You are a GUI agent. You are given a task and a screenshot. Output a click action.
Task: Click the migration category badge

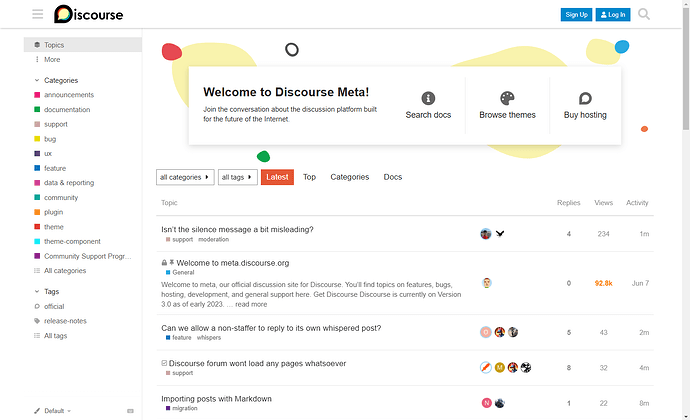coord(181,409)
